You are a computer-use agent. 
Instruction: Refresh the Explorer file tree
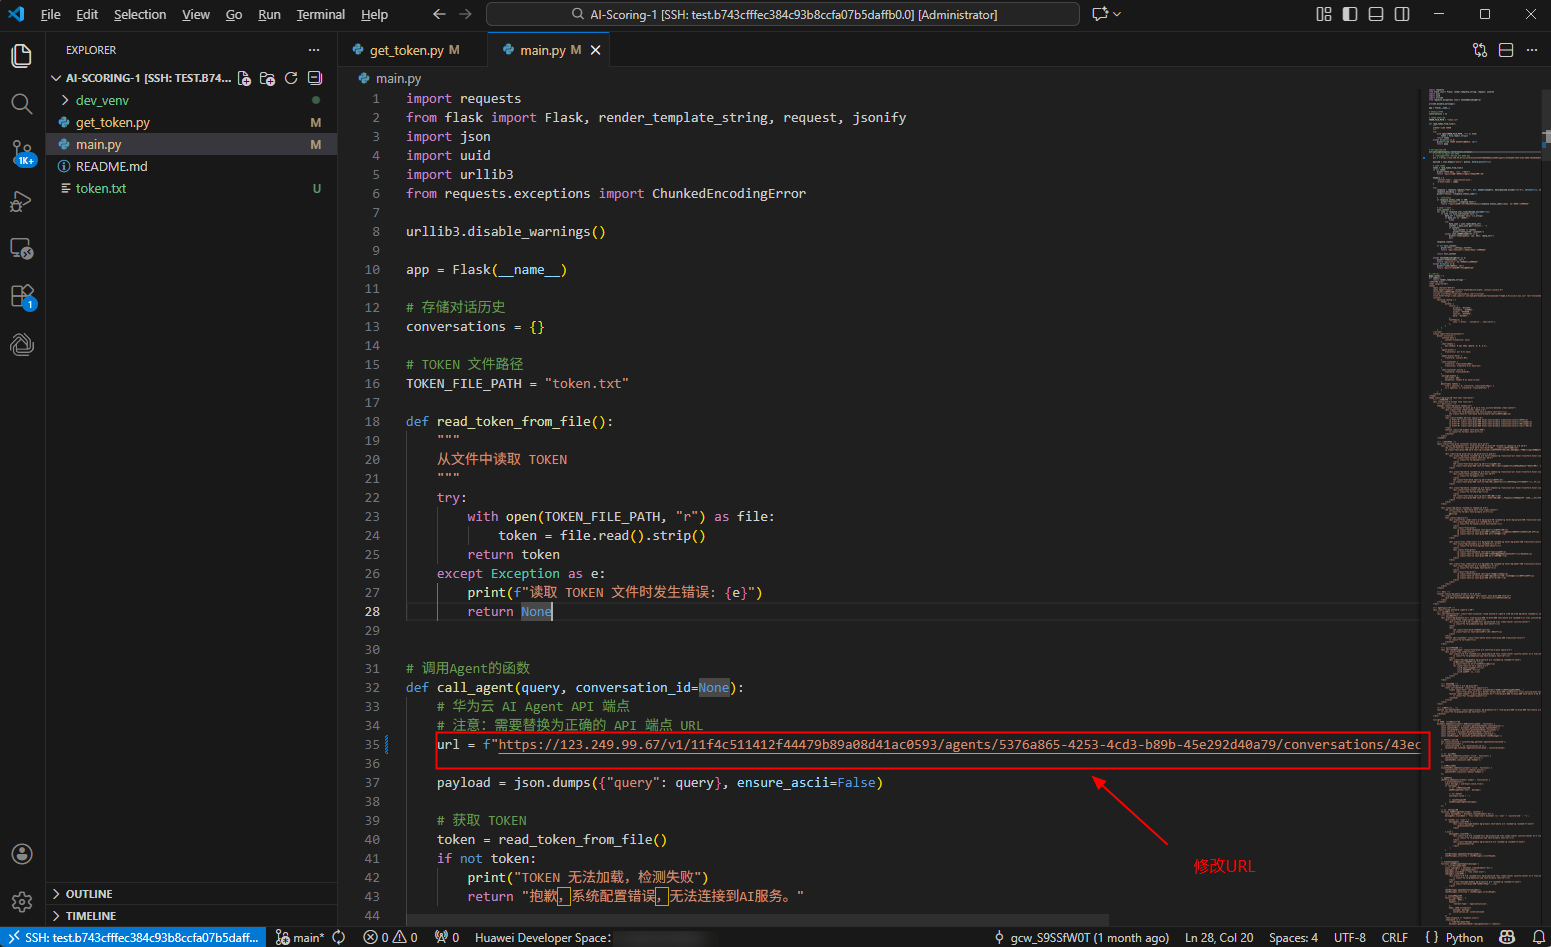click(x=291, y=78)
